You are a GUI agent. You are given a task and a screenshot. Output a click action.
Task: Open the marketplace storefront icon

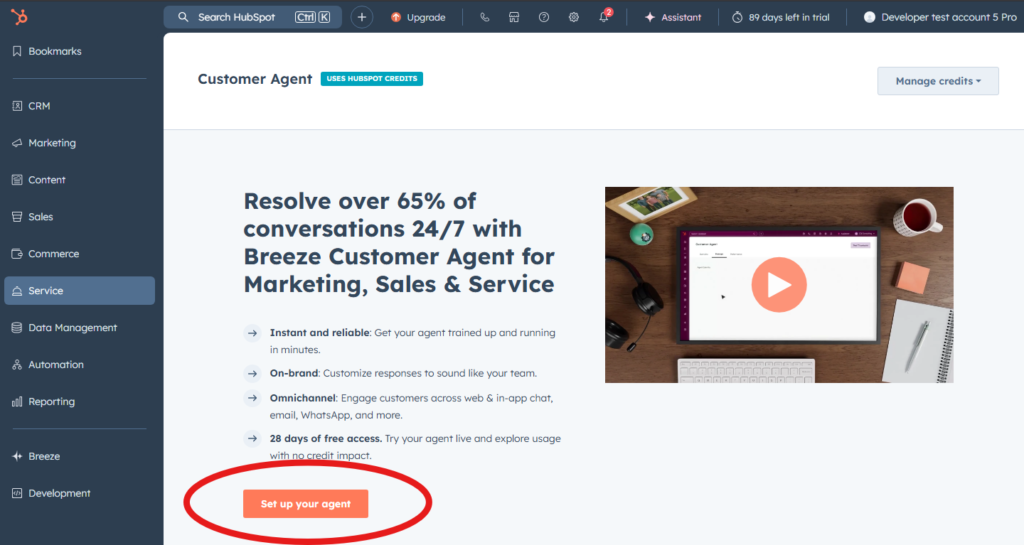tap(514, 18)
